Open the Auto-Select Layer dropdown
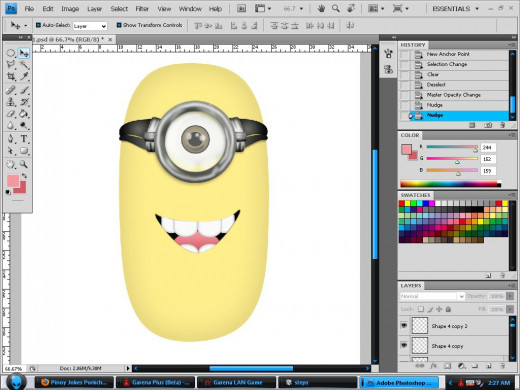This screenshot has width=520, height=390. tap(90, 26)
